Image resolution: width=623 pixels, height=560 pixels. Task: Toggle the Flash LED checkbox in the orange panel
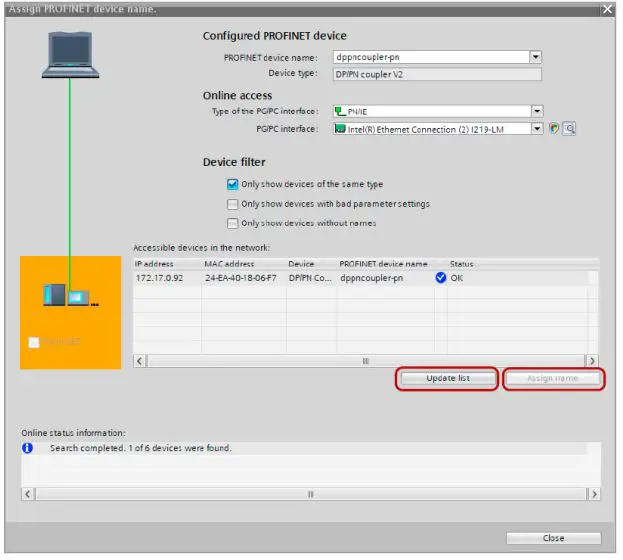[34, 342]
